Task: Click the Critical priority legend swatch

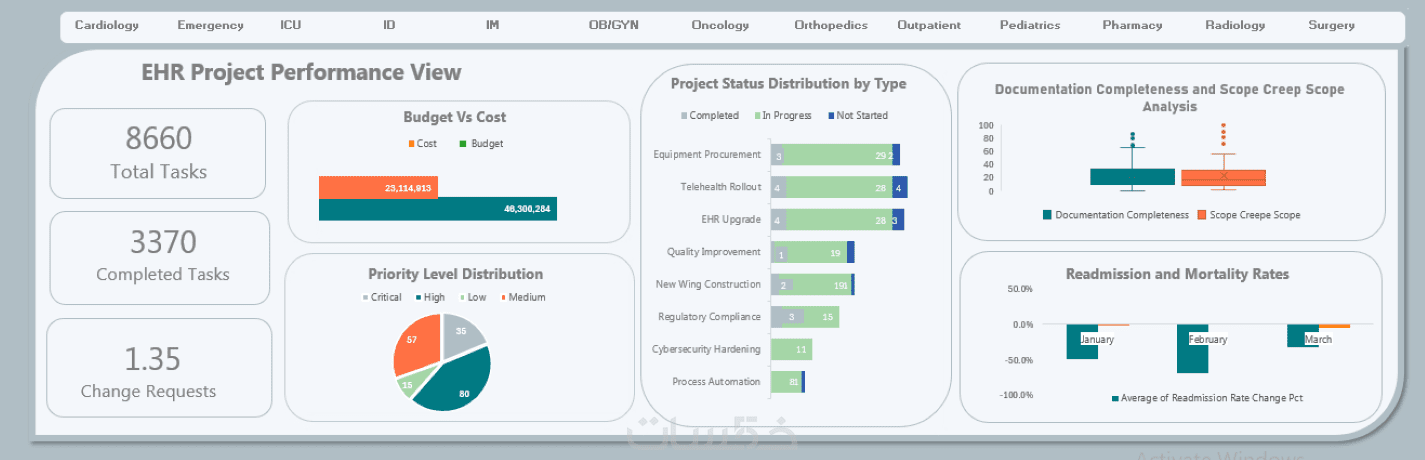Action: coord(365,297)
